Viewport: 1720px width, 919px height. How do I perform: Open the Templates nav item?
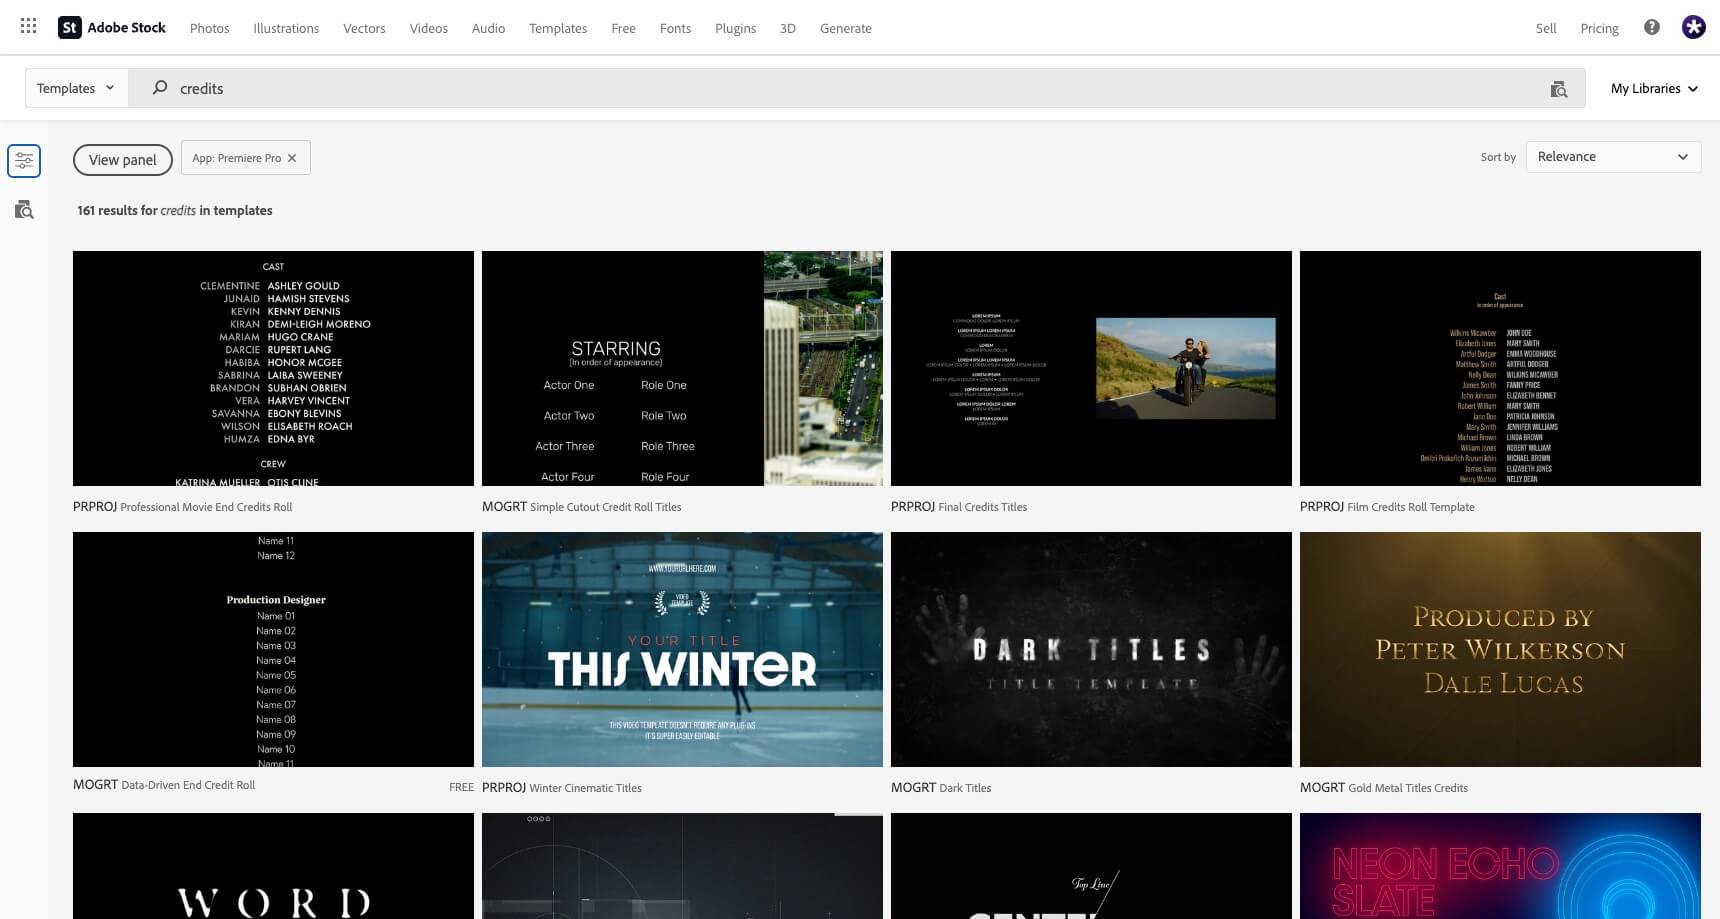[558, 28]
